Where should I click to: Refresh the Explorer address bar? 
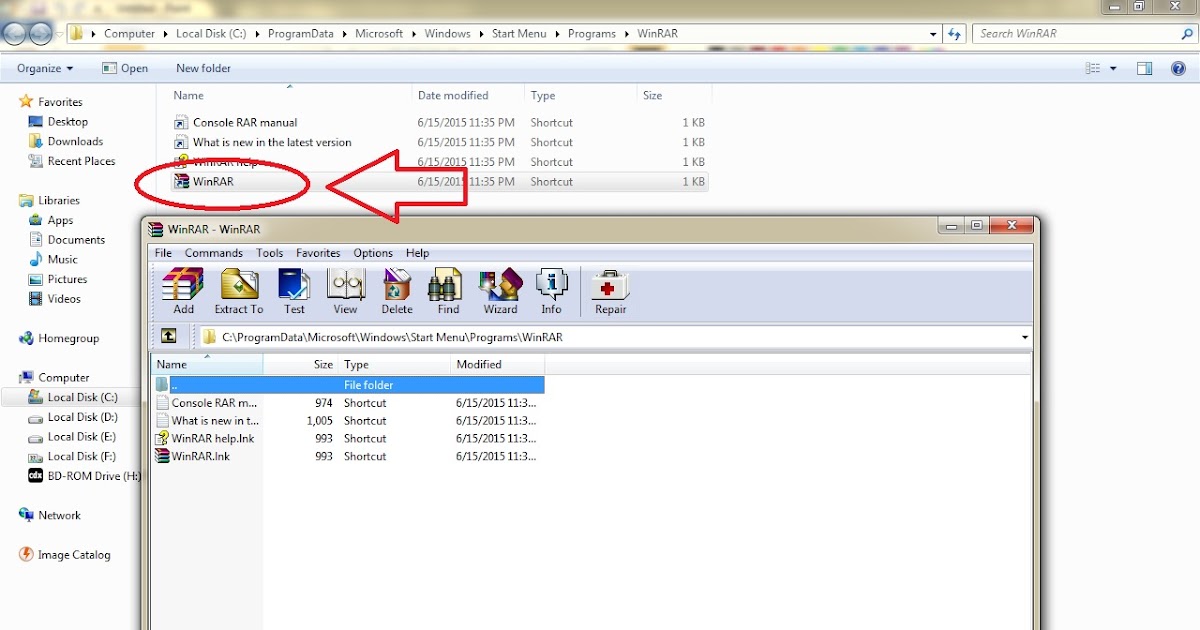pyautogui.click(x=954, y=33)
